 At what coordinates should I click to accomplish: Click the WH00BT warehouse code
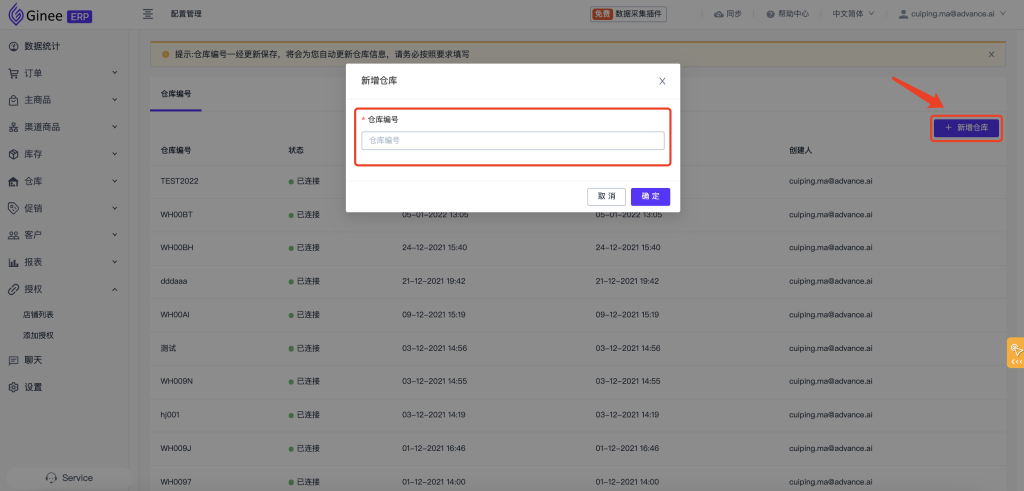point(176,215)
